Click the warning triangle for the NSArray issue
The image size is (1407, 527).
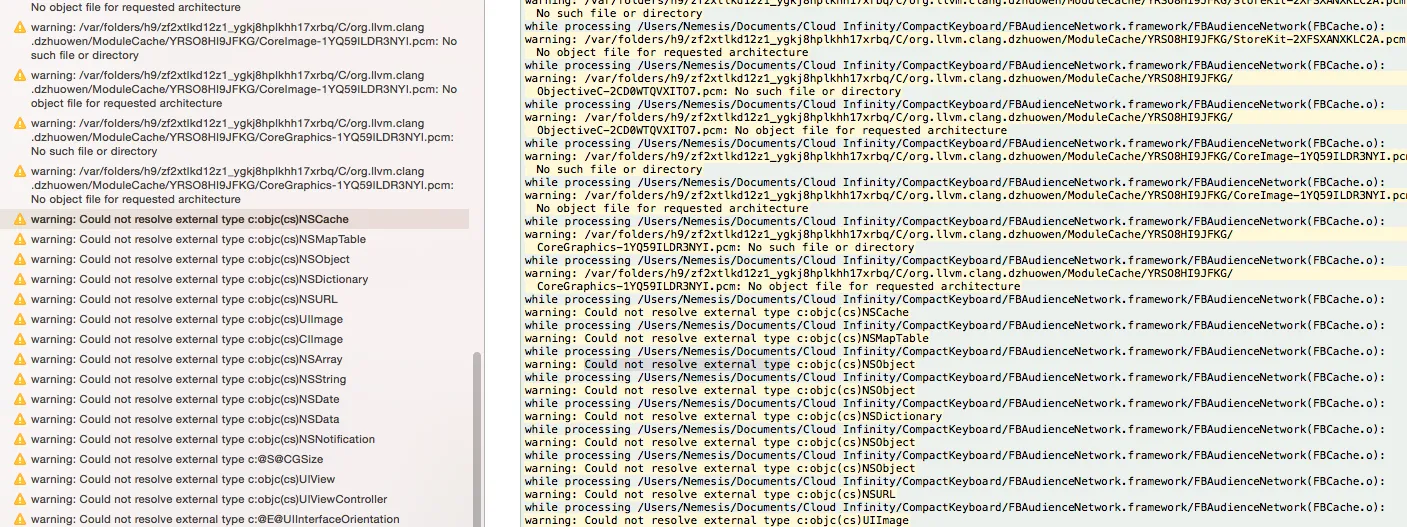[x=20, y=359]
